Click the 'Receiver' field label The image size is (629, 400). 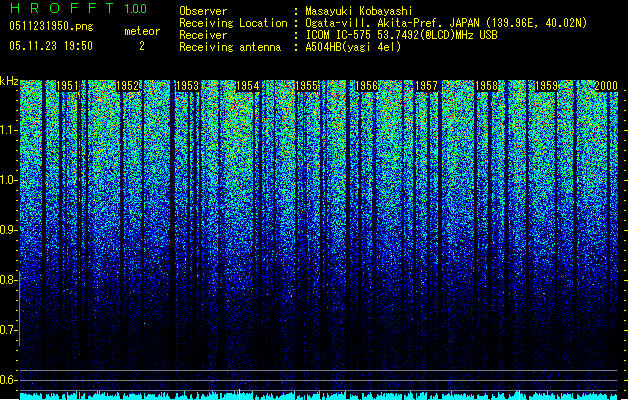203,35
